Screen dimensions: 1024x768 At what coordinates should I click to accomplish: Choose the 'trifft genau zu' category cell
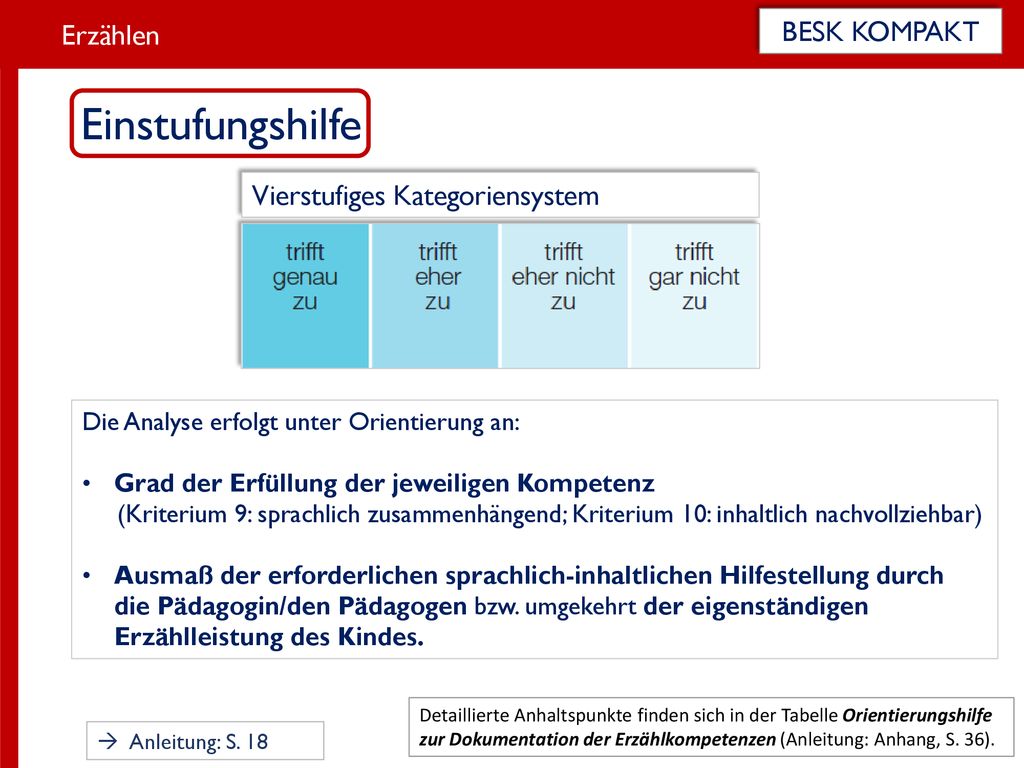[x=305, y=296]
